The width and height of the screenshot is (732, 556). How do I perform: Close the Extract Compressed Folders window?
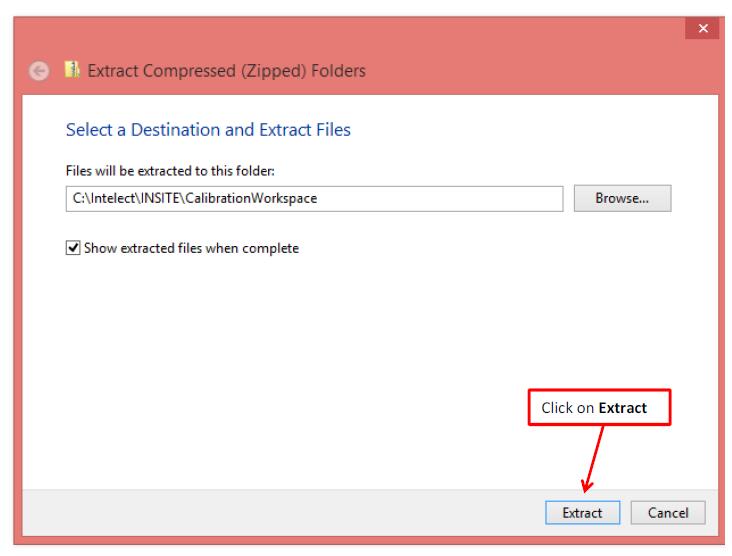pyautogui.click(x=703, y=28)
